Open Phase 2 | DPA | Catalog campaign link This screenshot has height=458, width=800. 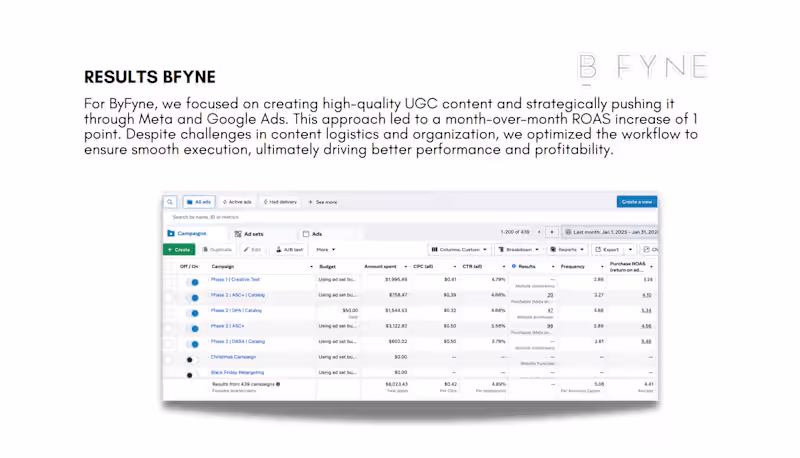236,310
